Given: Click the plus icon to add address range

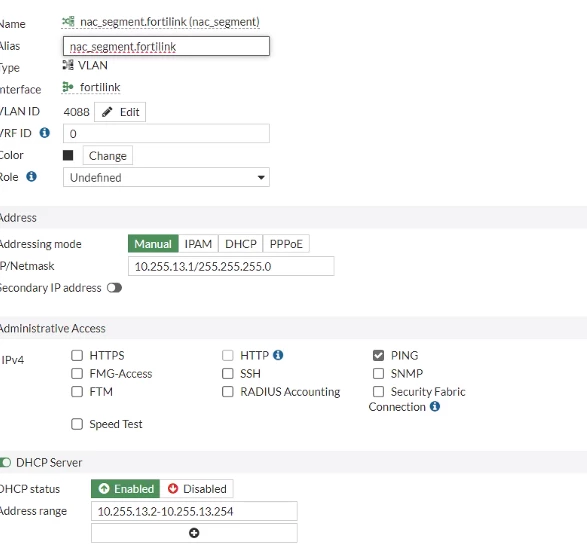Looking at the screenshot, I should point(194,533).
